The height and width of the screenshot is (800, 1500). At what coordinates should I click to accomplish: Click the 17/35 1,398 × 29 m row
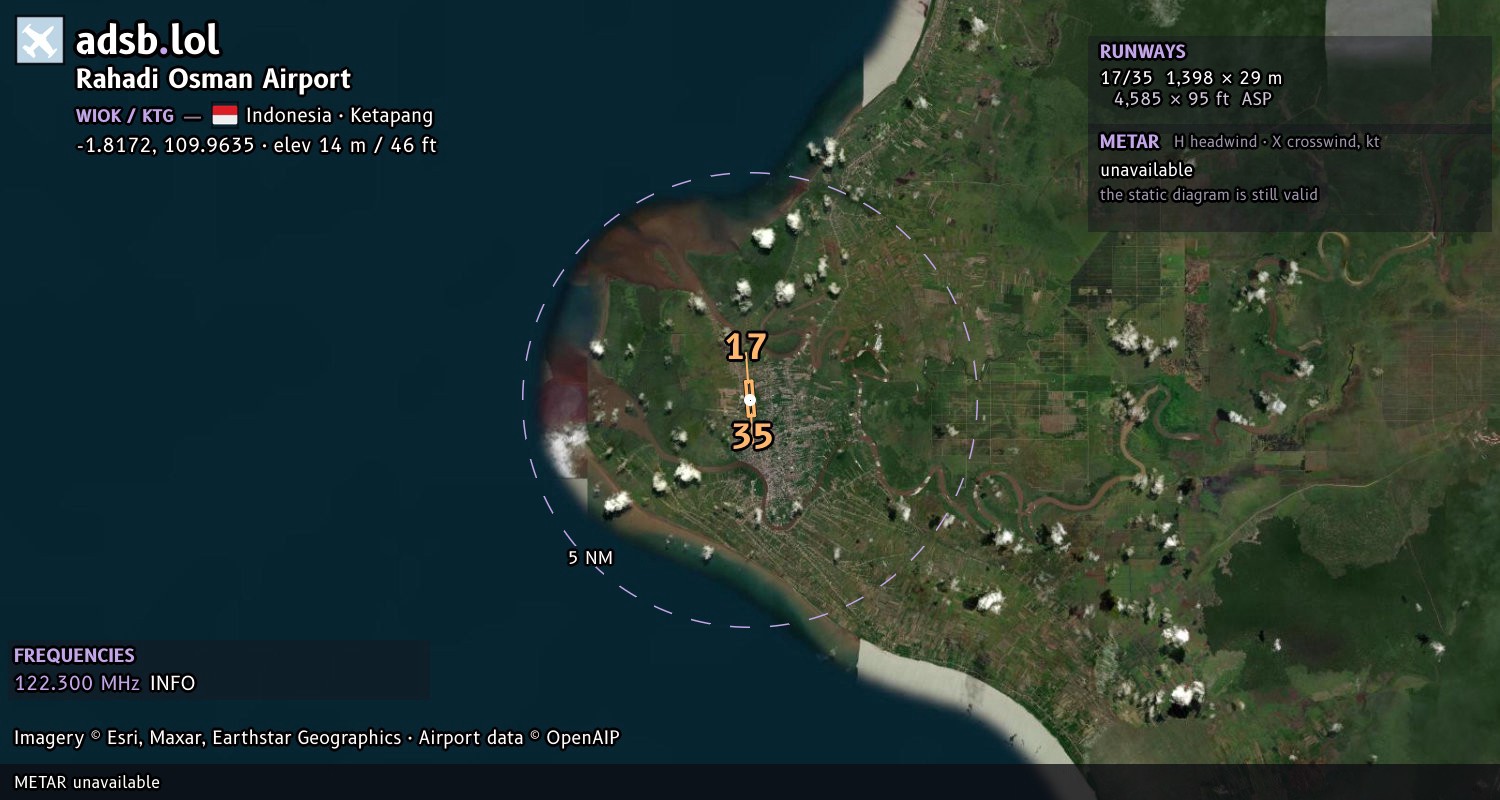pos(1191,78)
